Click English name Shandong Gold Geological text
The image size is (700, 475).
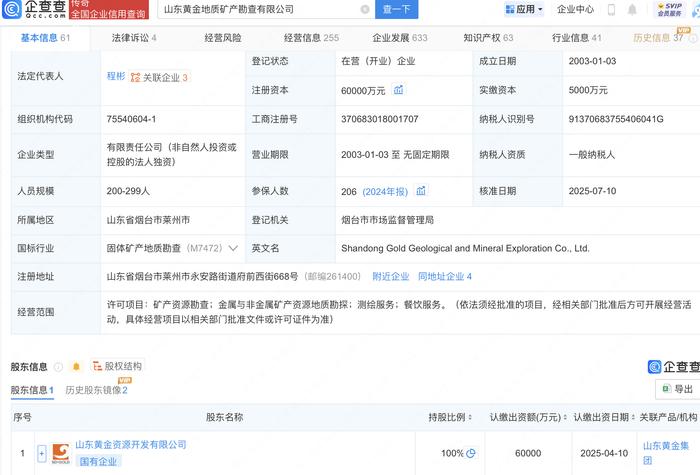[x=465, y=248]
